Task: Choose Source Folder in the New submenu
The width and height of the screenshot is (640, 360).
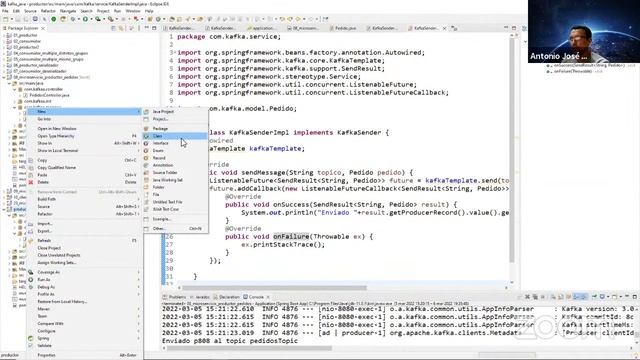Action: click(176, 173)
